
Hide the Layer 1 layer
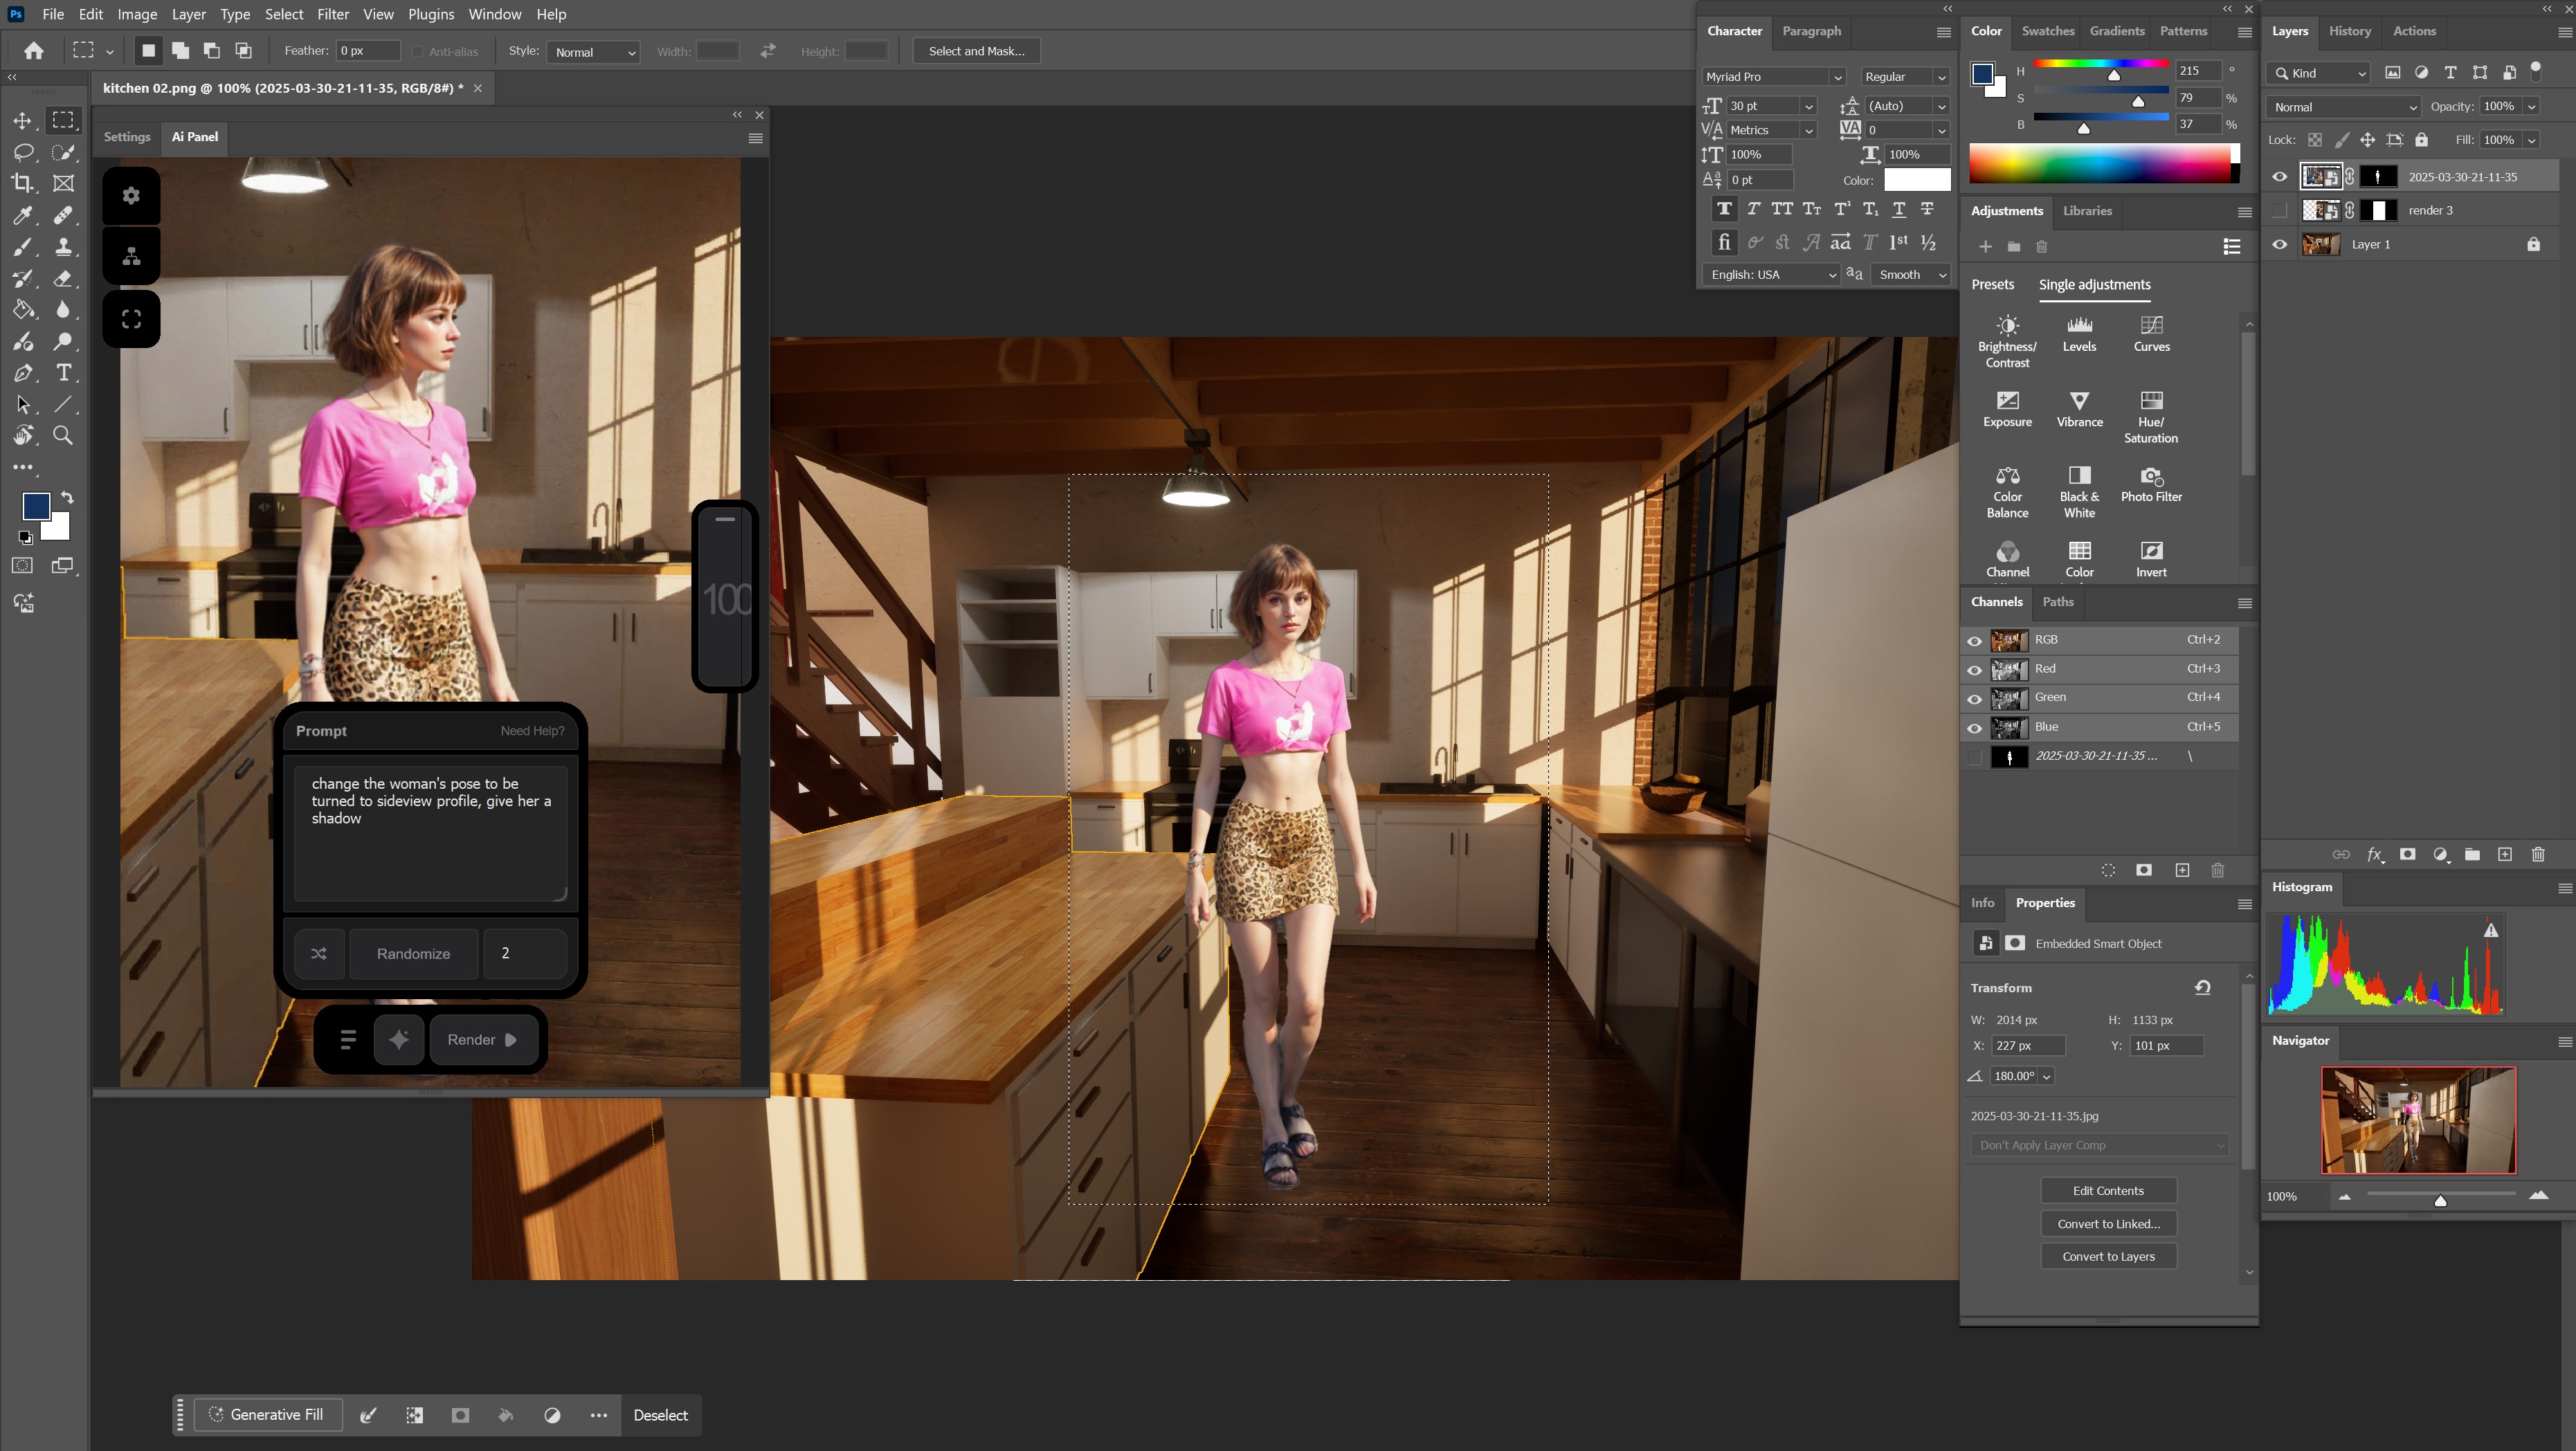tap(2279, 244)
